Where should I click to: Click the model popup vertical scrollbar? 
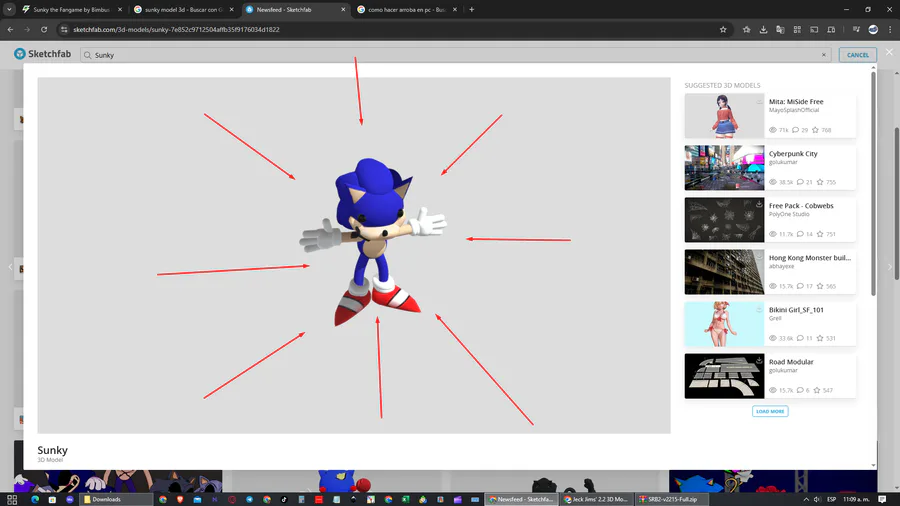874,184
